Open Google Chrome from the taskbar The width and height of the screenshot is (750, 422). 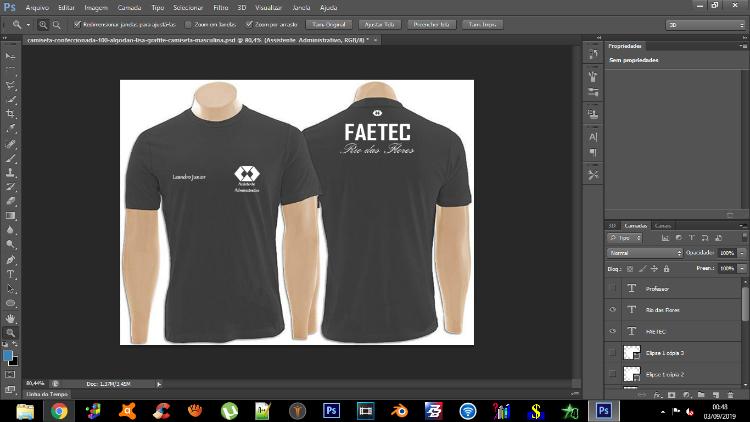(59, 411)
